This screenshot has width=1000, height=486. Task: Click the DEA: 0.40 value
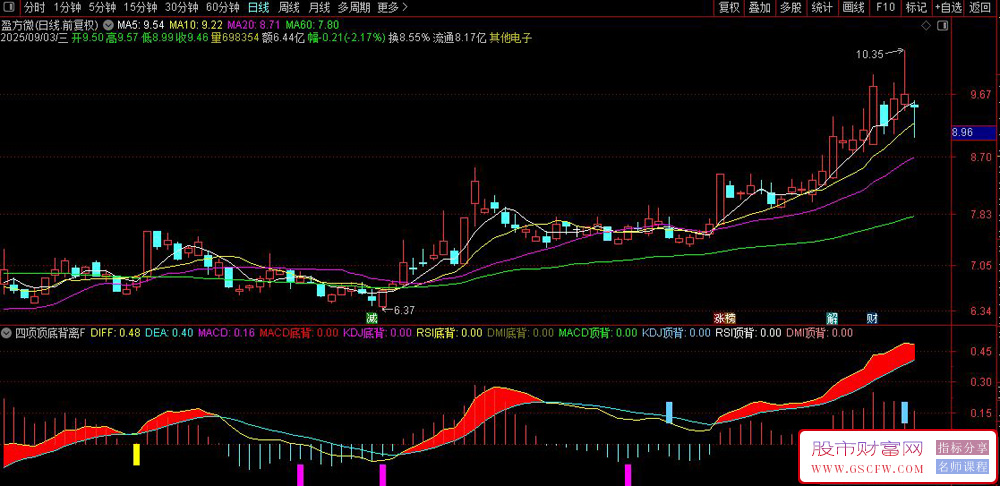169,332
